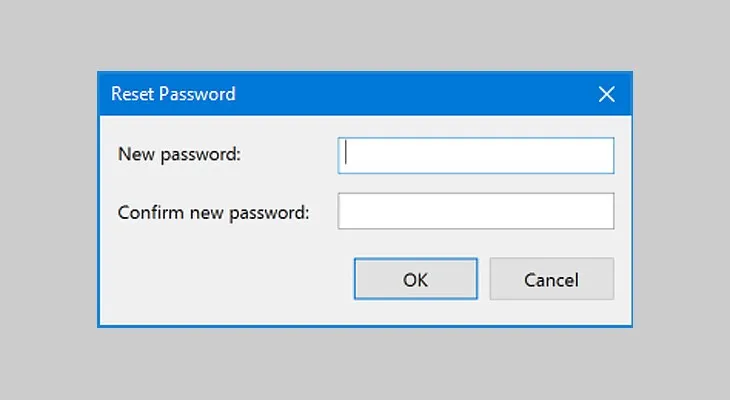Close the Reset Password dialog
This screenshot has width=730, height=400.
(606, 95)
